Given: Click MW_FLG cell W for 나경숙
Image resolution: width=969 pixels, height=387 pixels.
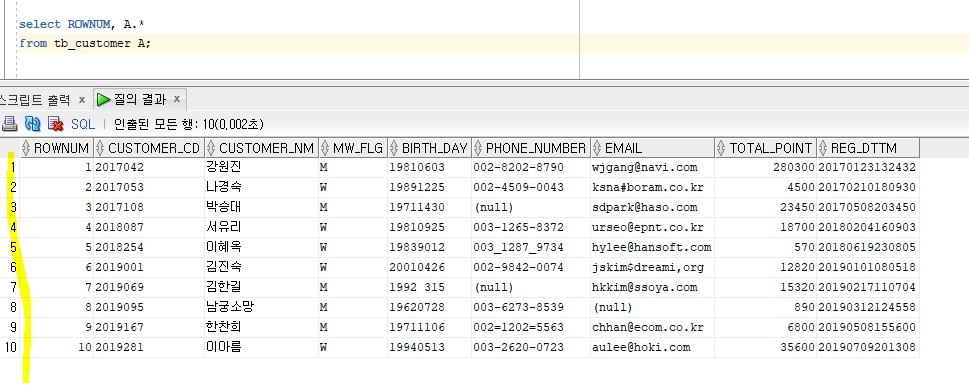Looking at the screenshot, I should tap(352, 187).
